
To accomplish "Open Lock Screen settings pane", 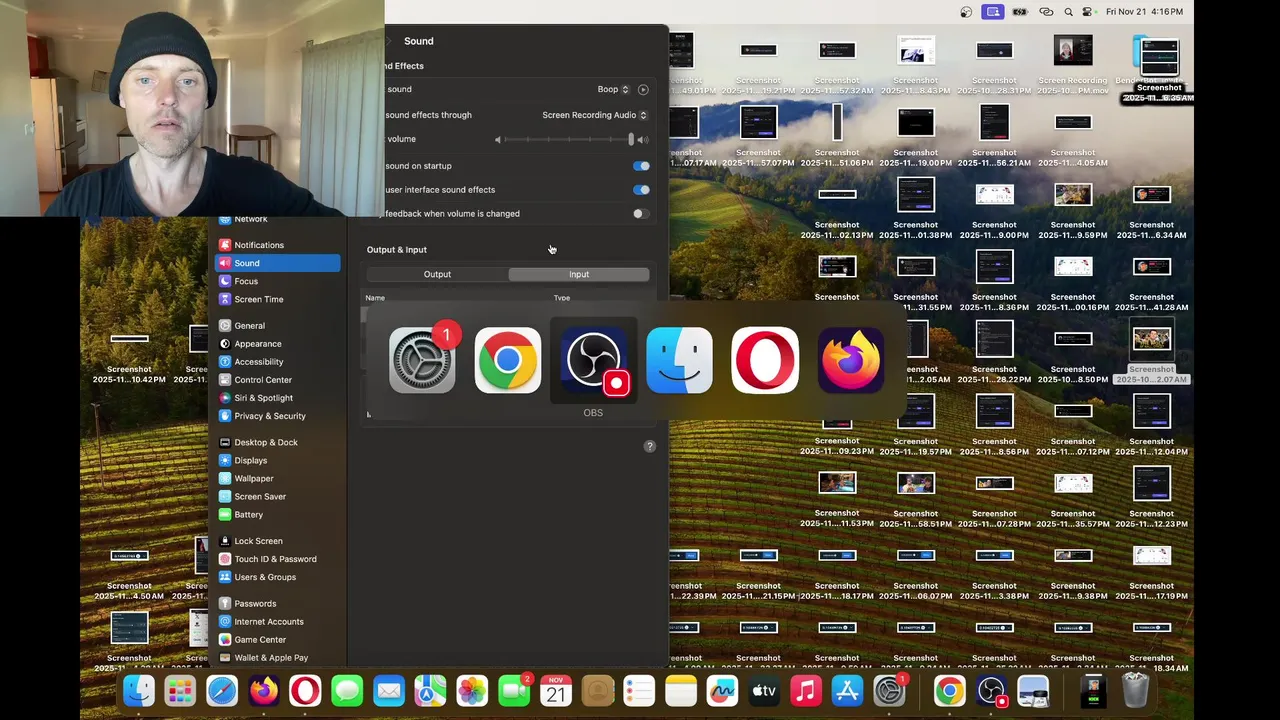I will point(277,541).
